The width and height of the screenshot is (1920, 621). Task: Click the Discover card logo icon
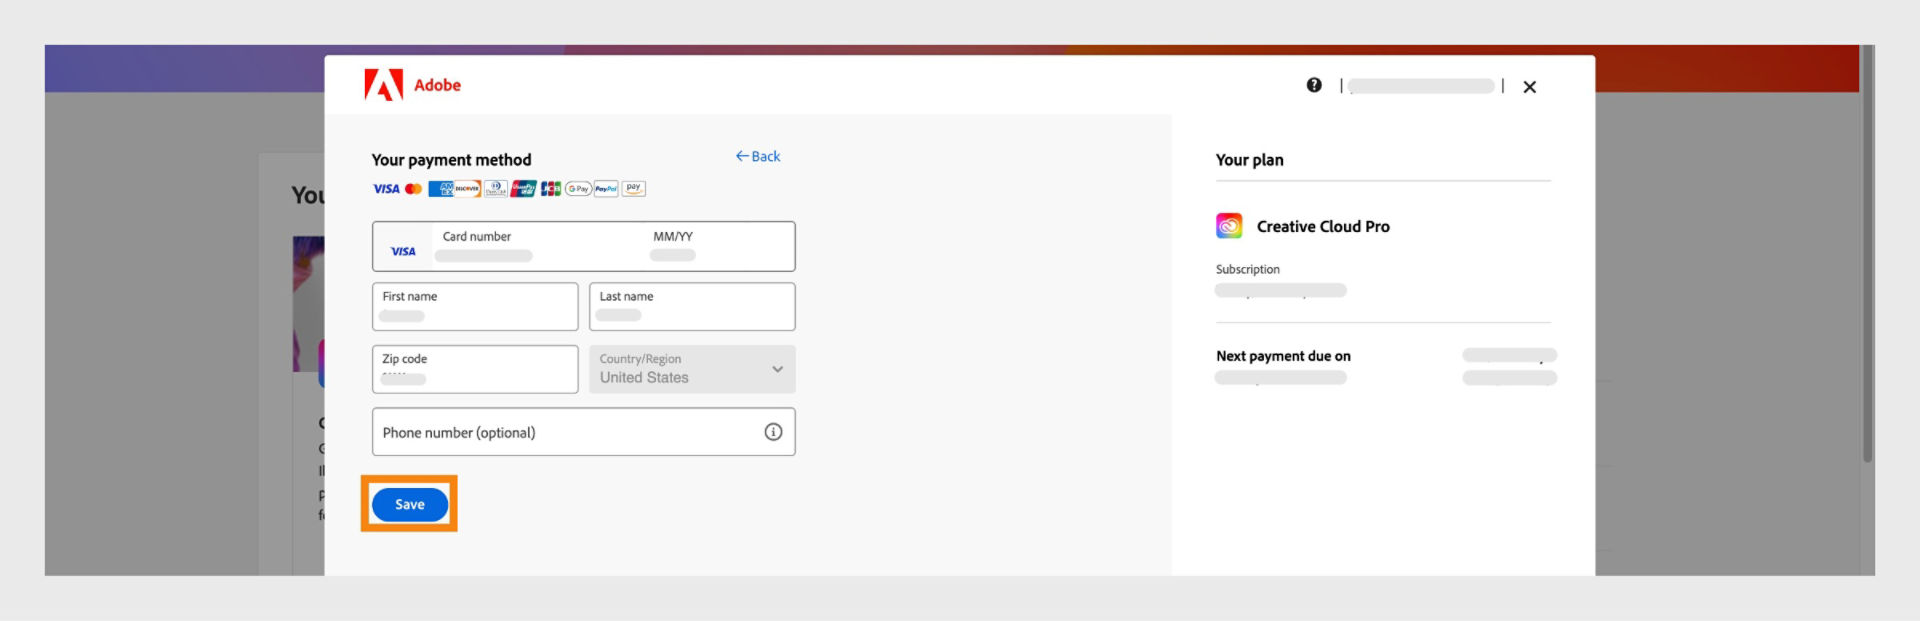click(468, 188)
